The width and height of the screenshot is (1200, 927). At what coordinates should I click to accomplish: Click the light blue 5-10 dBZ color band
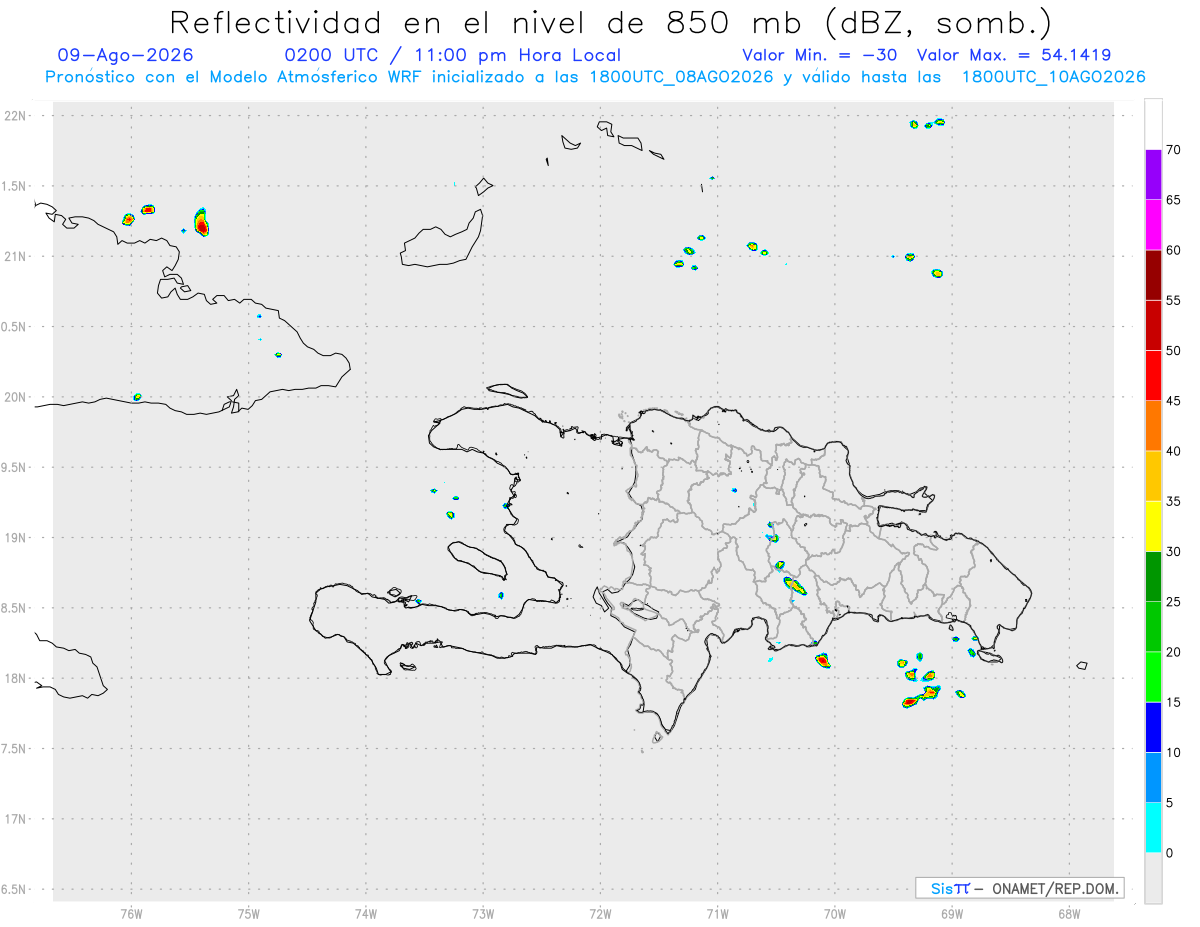click(x=1153, y=777)
